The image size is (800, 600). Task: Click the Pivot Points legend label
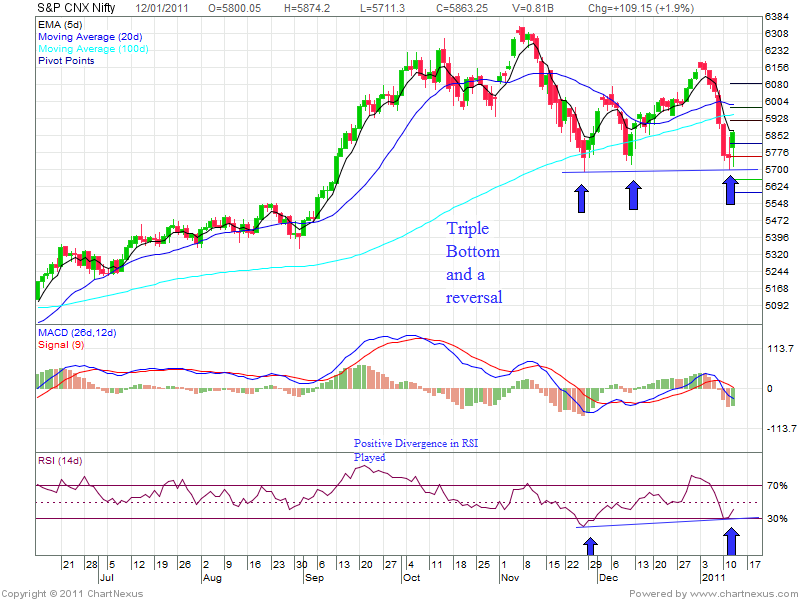click(65, 61)
